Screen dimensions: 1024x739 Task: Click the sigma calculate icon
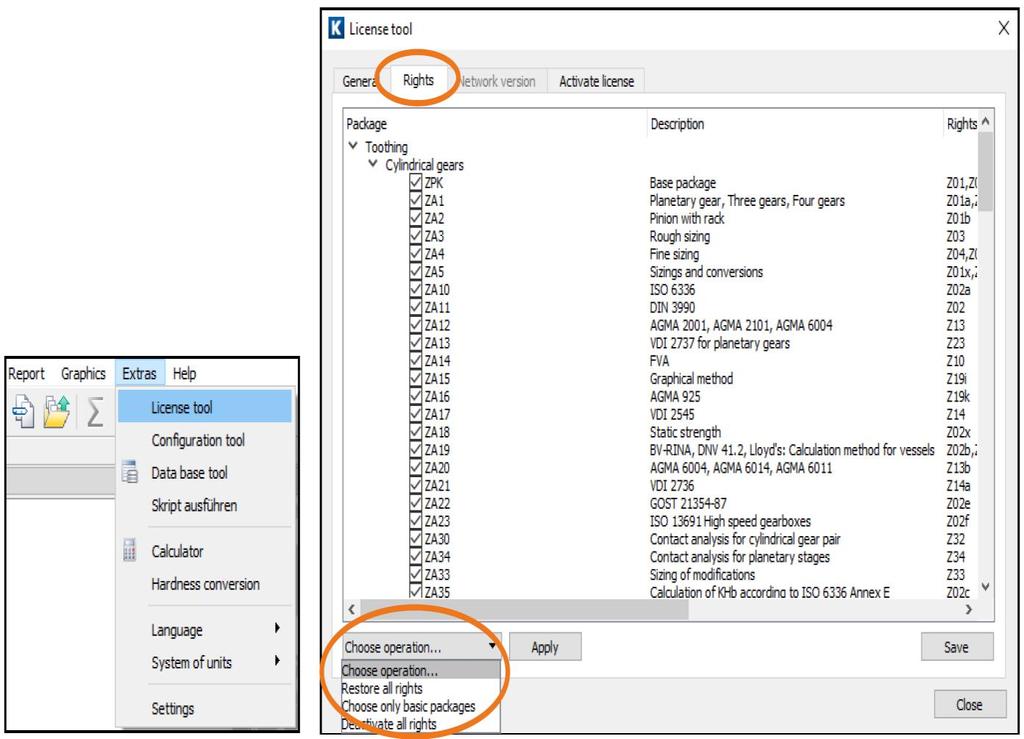(95, 412)
